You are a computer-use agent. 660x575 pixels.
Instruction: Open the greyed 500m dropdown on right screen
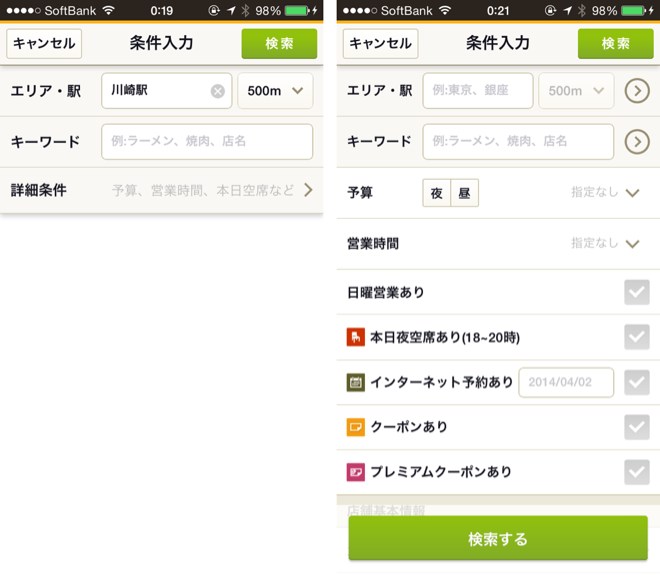click(576, 91)
